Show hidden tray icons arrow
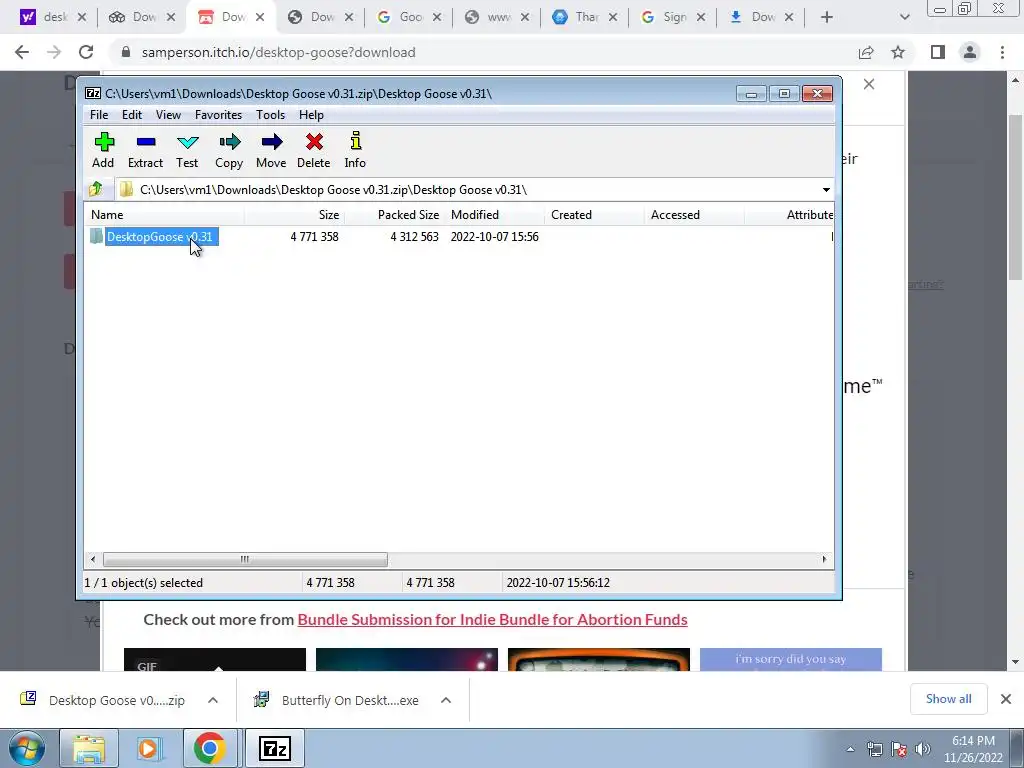The width and height of the screenshot is (1024, 768). pyautogui.click(x=850, y=750)
